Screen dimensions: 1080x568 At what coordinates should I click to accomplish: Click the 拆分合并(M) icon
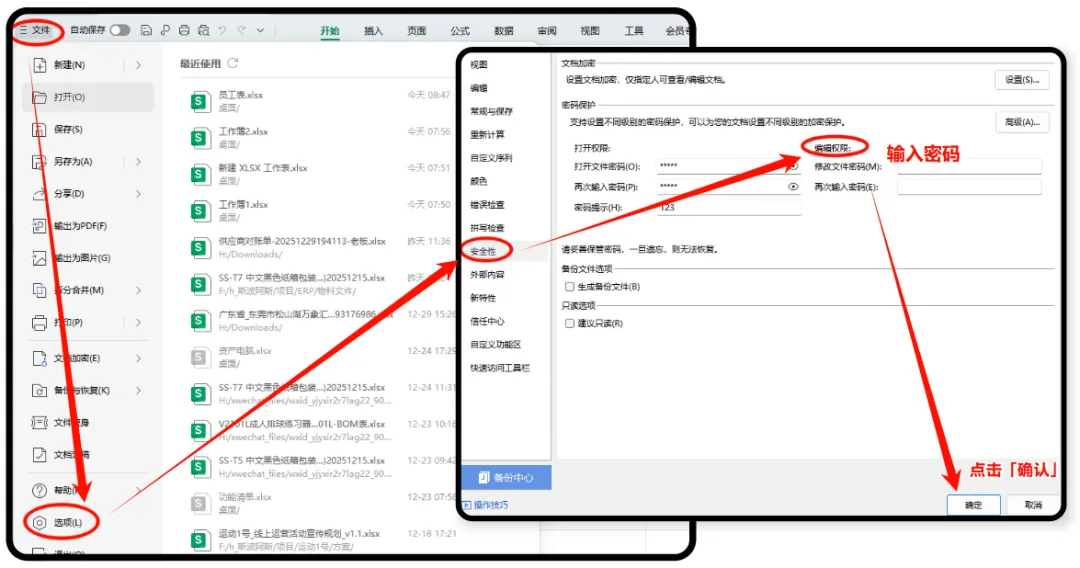point(39,290)
